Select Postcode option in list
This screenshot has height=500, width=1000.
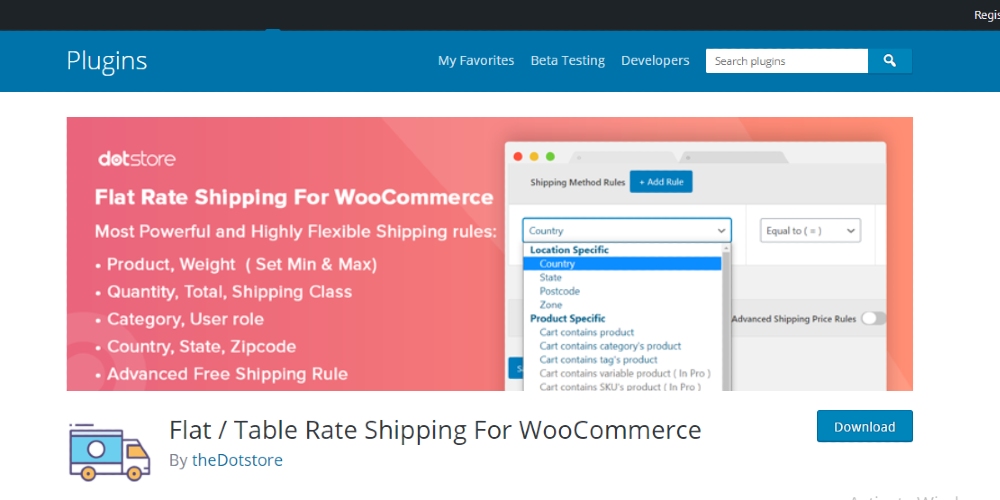pyautogui.click(x=559, y=291)
